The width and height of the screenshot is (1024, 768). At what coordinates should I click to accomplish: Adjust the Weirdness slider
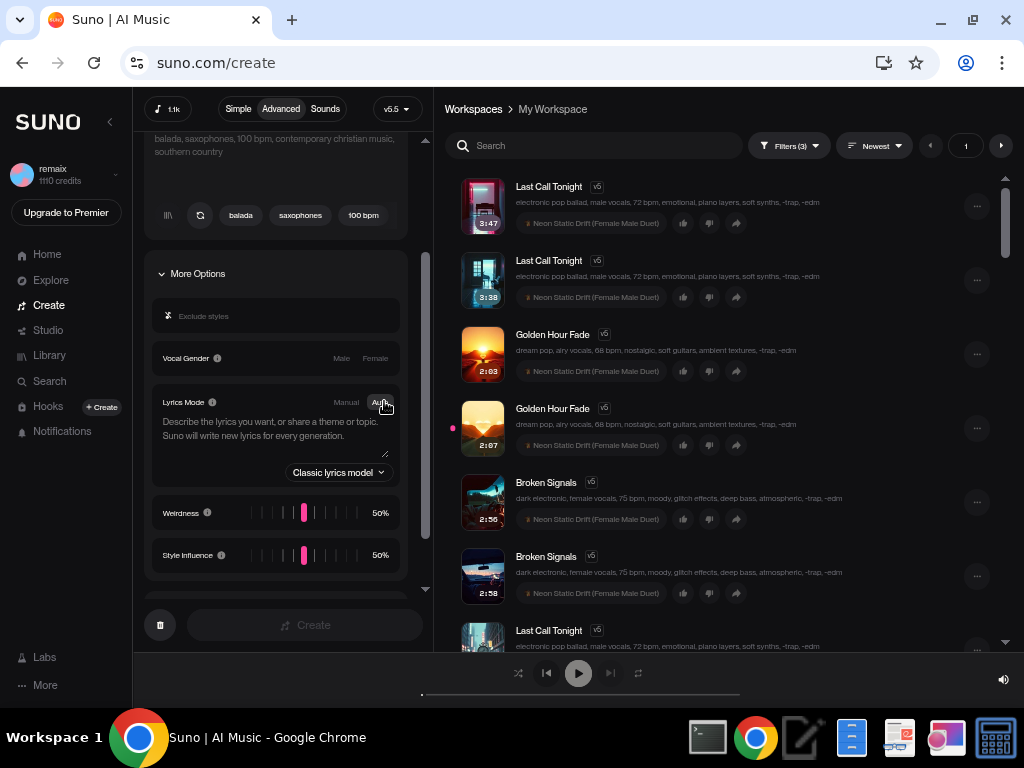coord(305,512)
